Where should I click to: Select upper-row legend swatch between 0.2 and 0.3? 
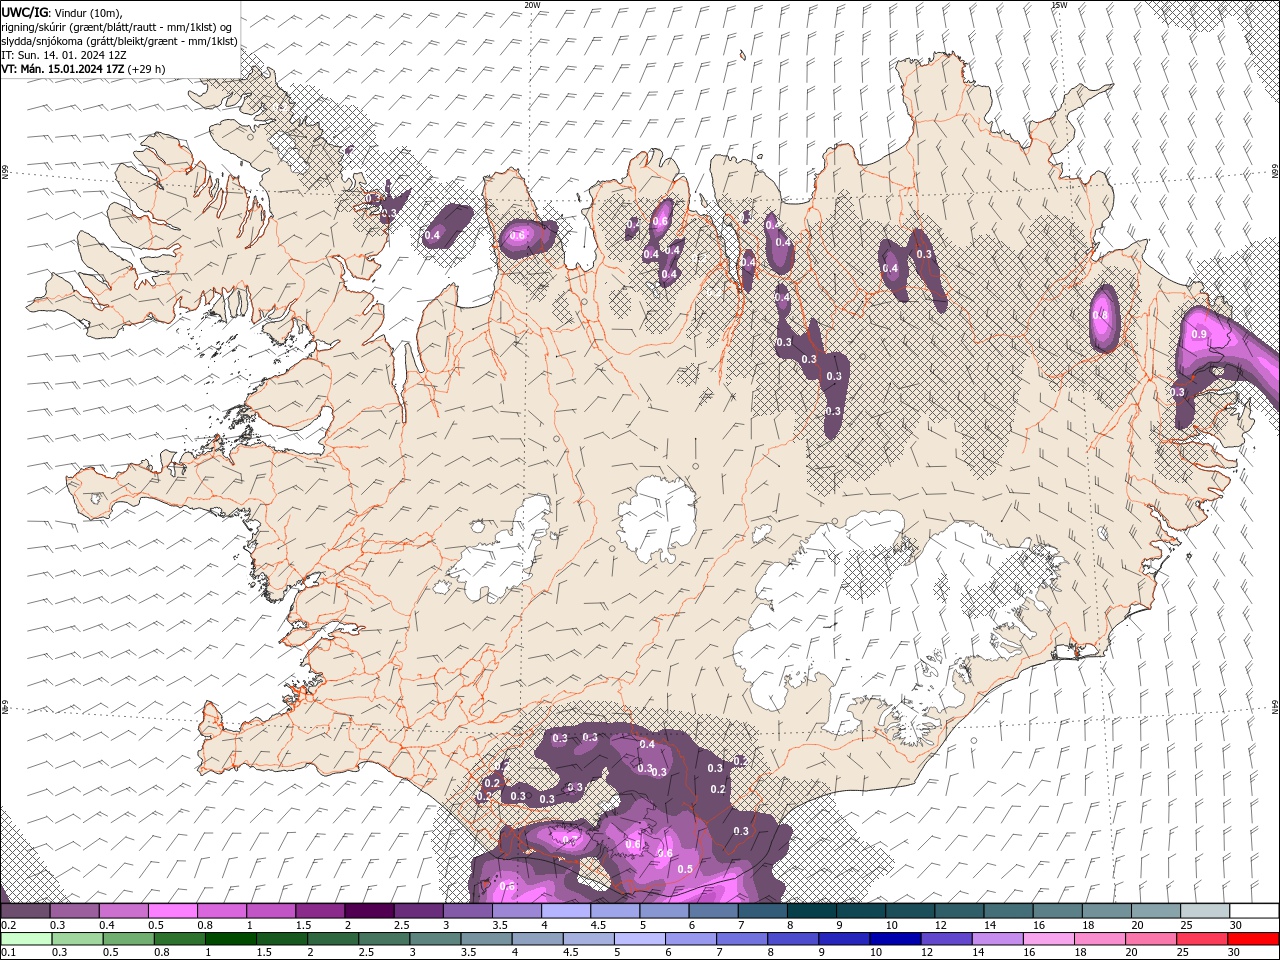25,911
